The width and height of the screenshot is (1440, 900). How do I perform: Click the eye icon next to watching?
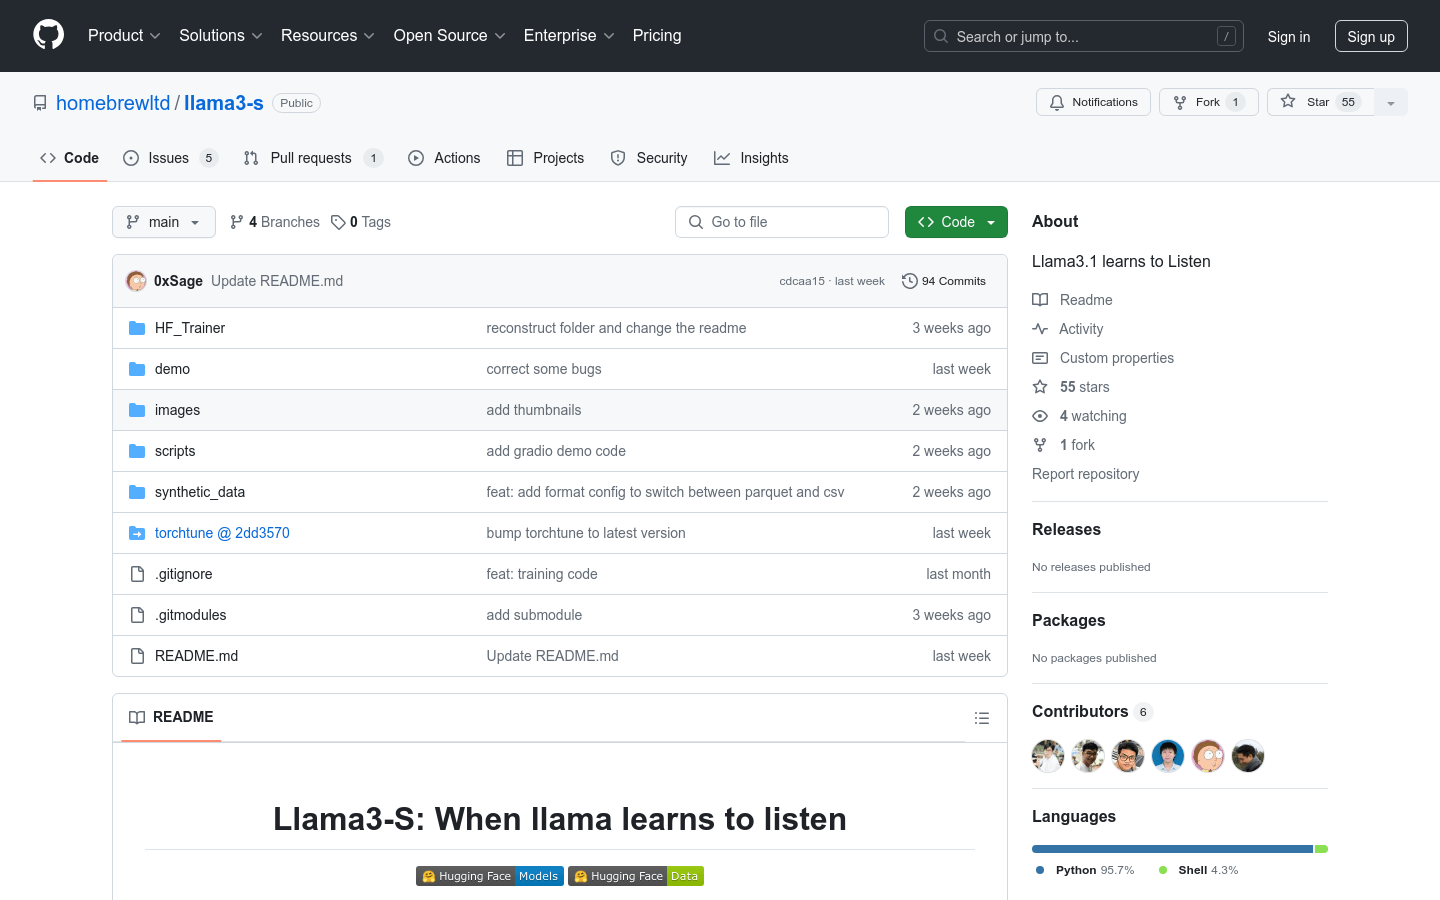pos(1040,416)
